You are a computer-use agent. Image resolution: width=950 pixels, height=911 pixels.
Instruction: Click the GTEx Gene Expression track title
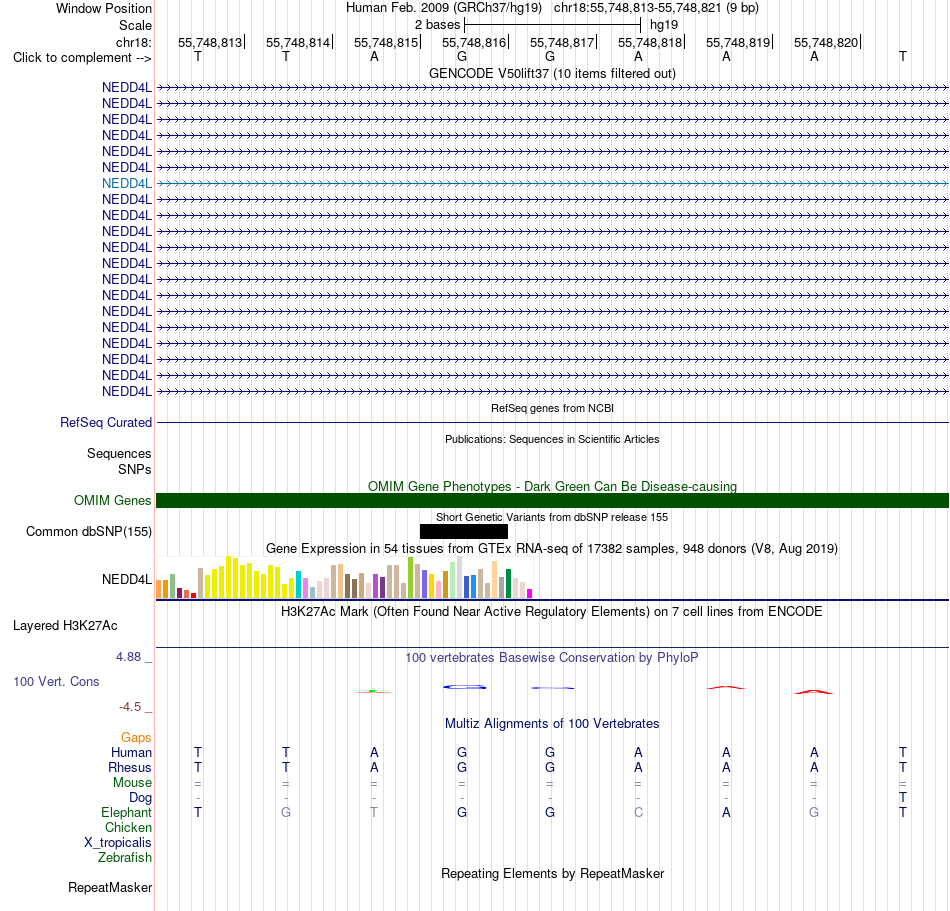click(x=552, y=549)
